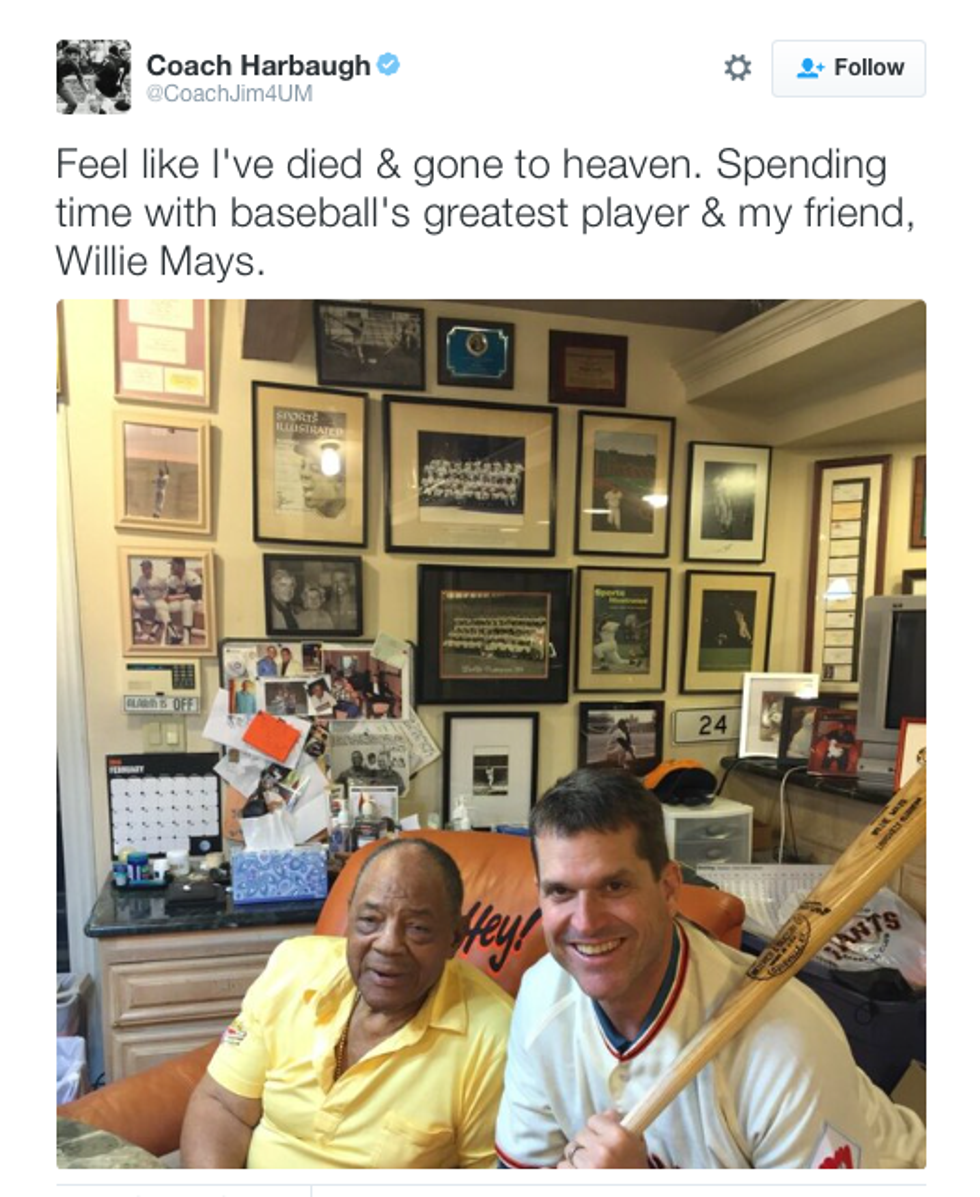This screenshot has height=1197, width=980.
Task: Click the blue tissue box in photo
Action: click(279, 875)
